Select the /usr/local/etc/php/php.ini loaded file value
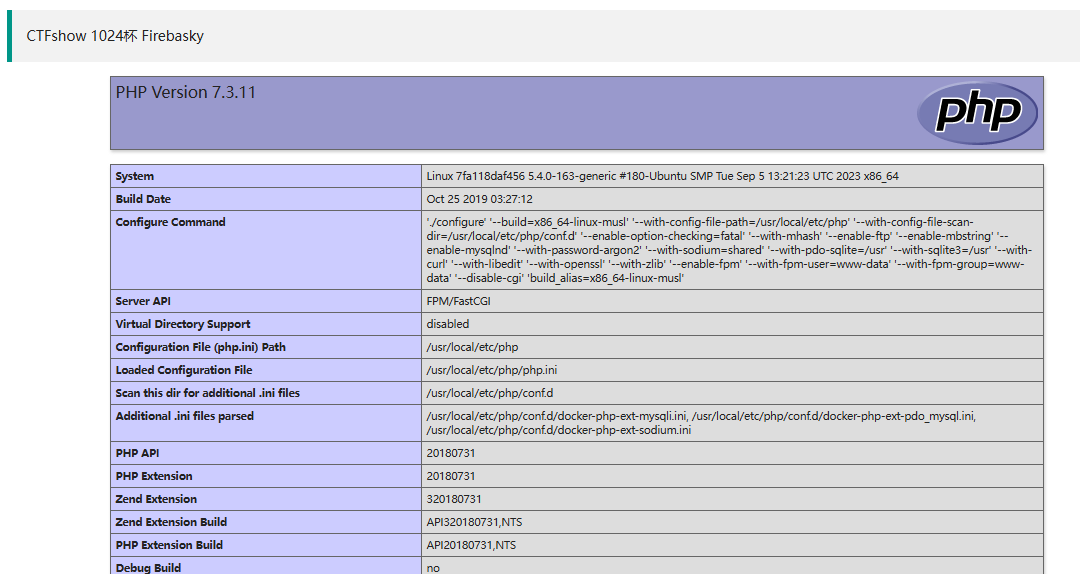Viewport: 1080px width, 574px height. point(491,370)
